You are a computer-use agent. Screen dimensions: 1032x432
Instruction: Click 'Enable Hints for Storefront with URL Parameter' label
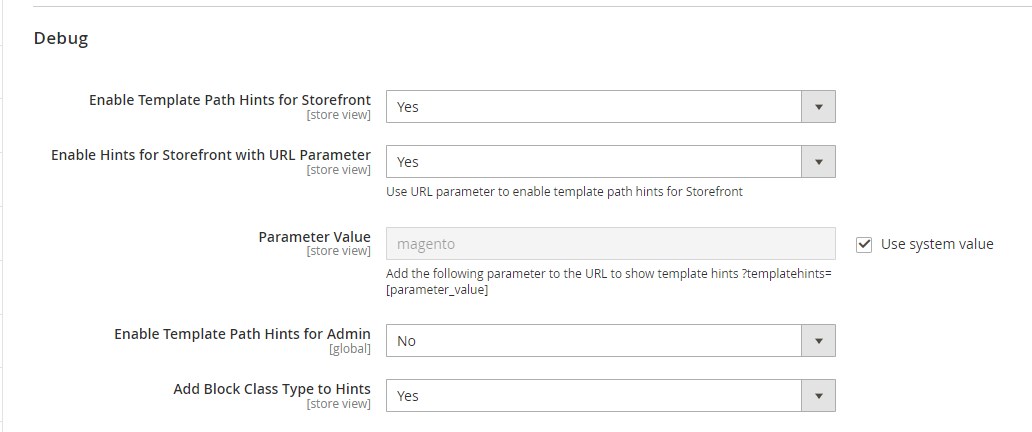(x=211, y=155)
